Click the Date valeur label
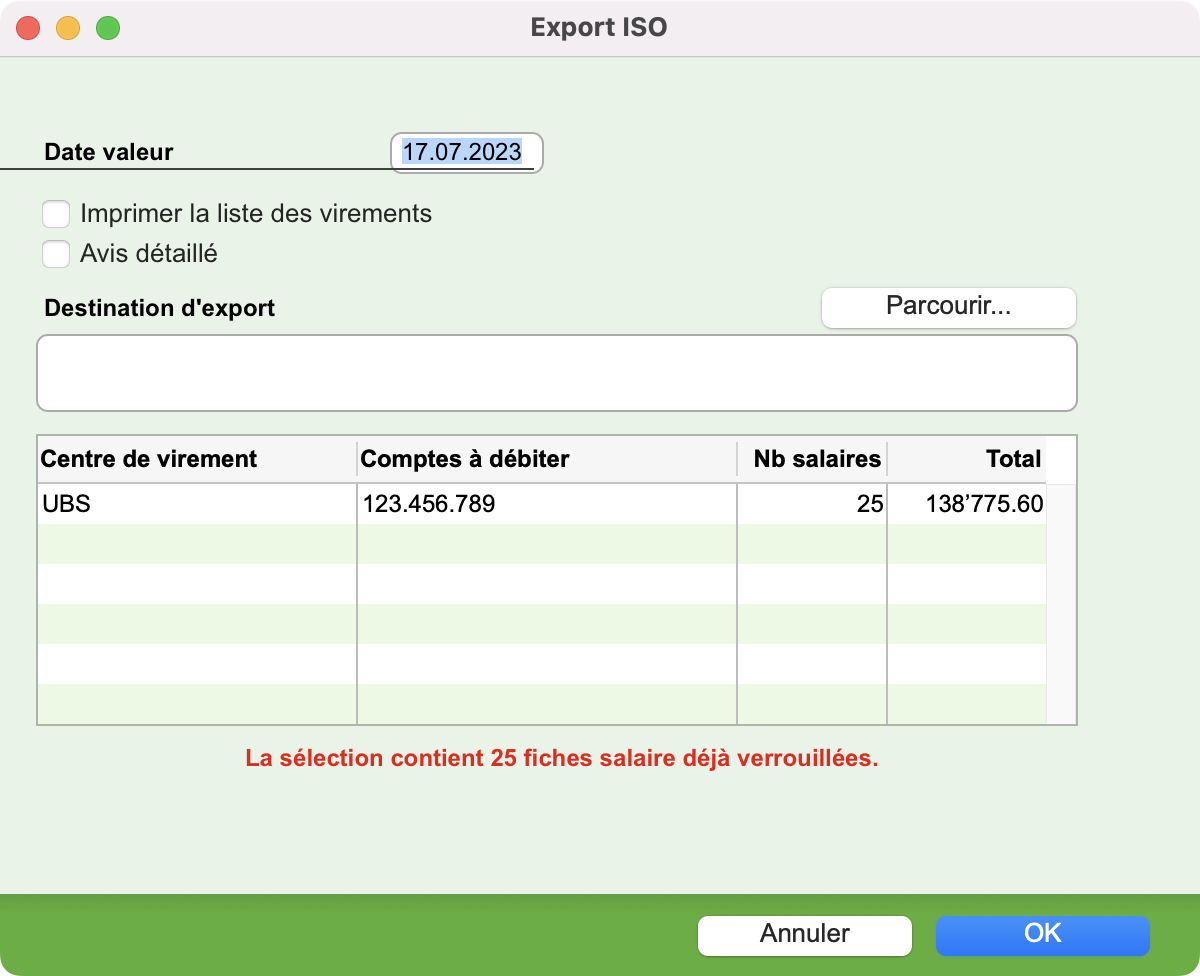 click(x=109, y=152)
